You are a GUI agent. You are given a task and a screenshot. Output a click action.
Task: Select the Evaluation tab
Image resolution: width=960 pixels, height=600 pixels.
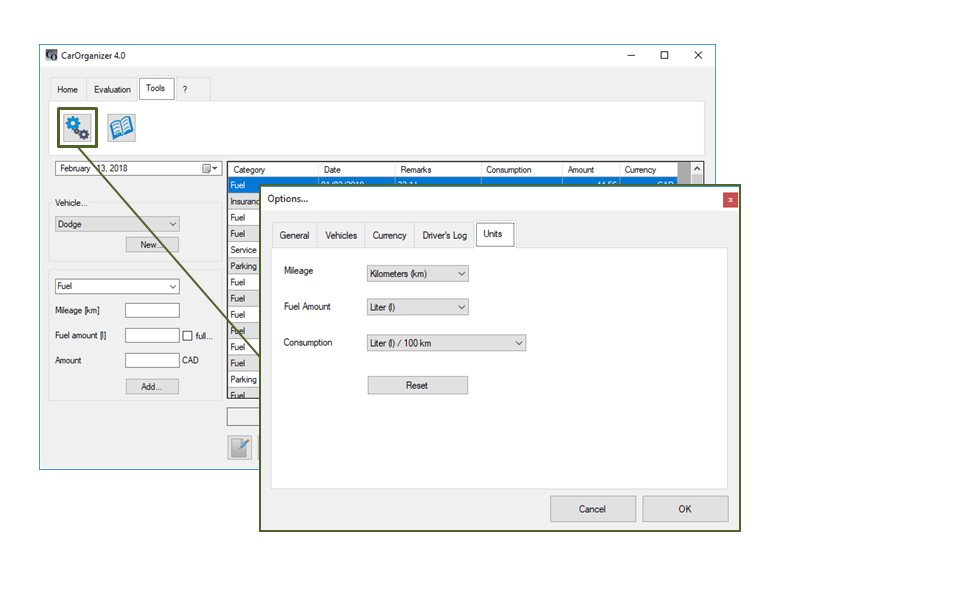(x=112, y=89)
